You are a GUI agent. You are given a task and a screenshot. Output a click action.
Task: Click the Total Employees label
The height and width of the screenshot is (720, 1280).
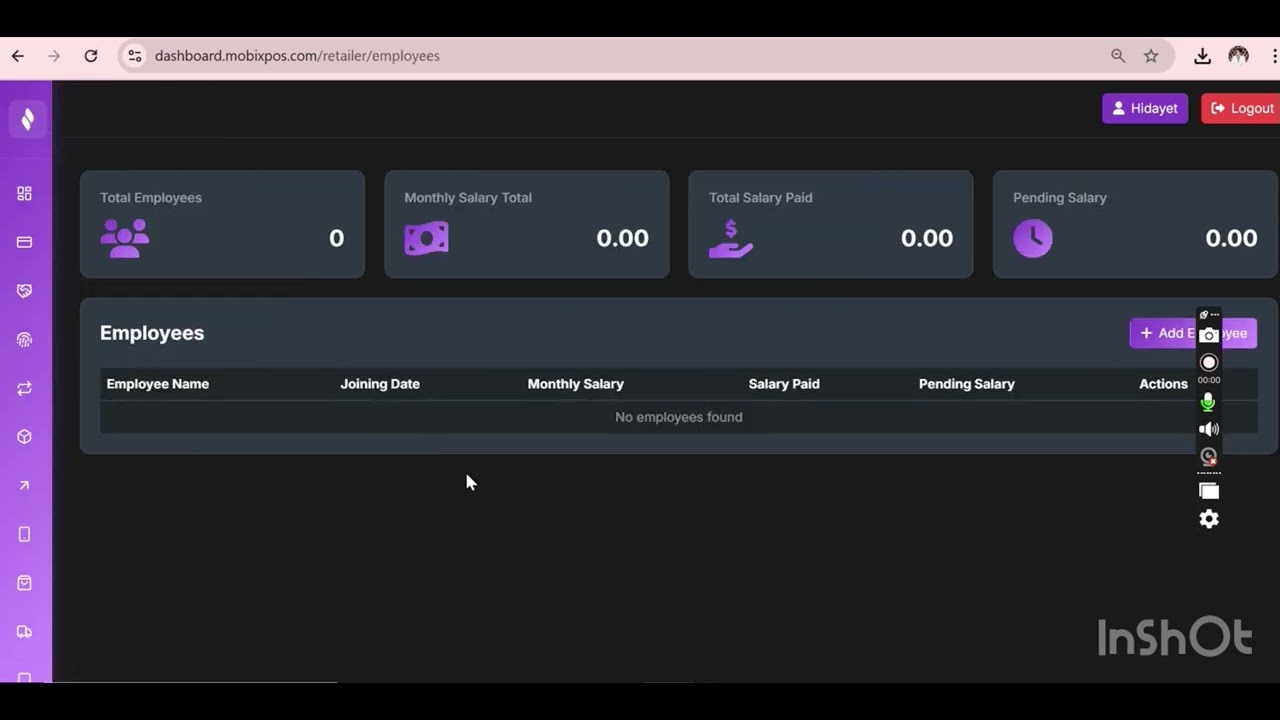coord(151,198)
